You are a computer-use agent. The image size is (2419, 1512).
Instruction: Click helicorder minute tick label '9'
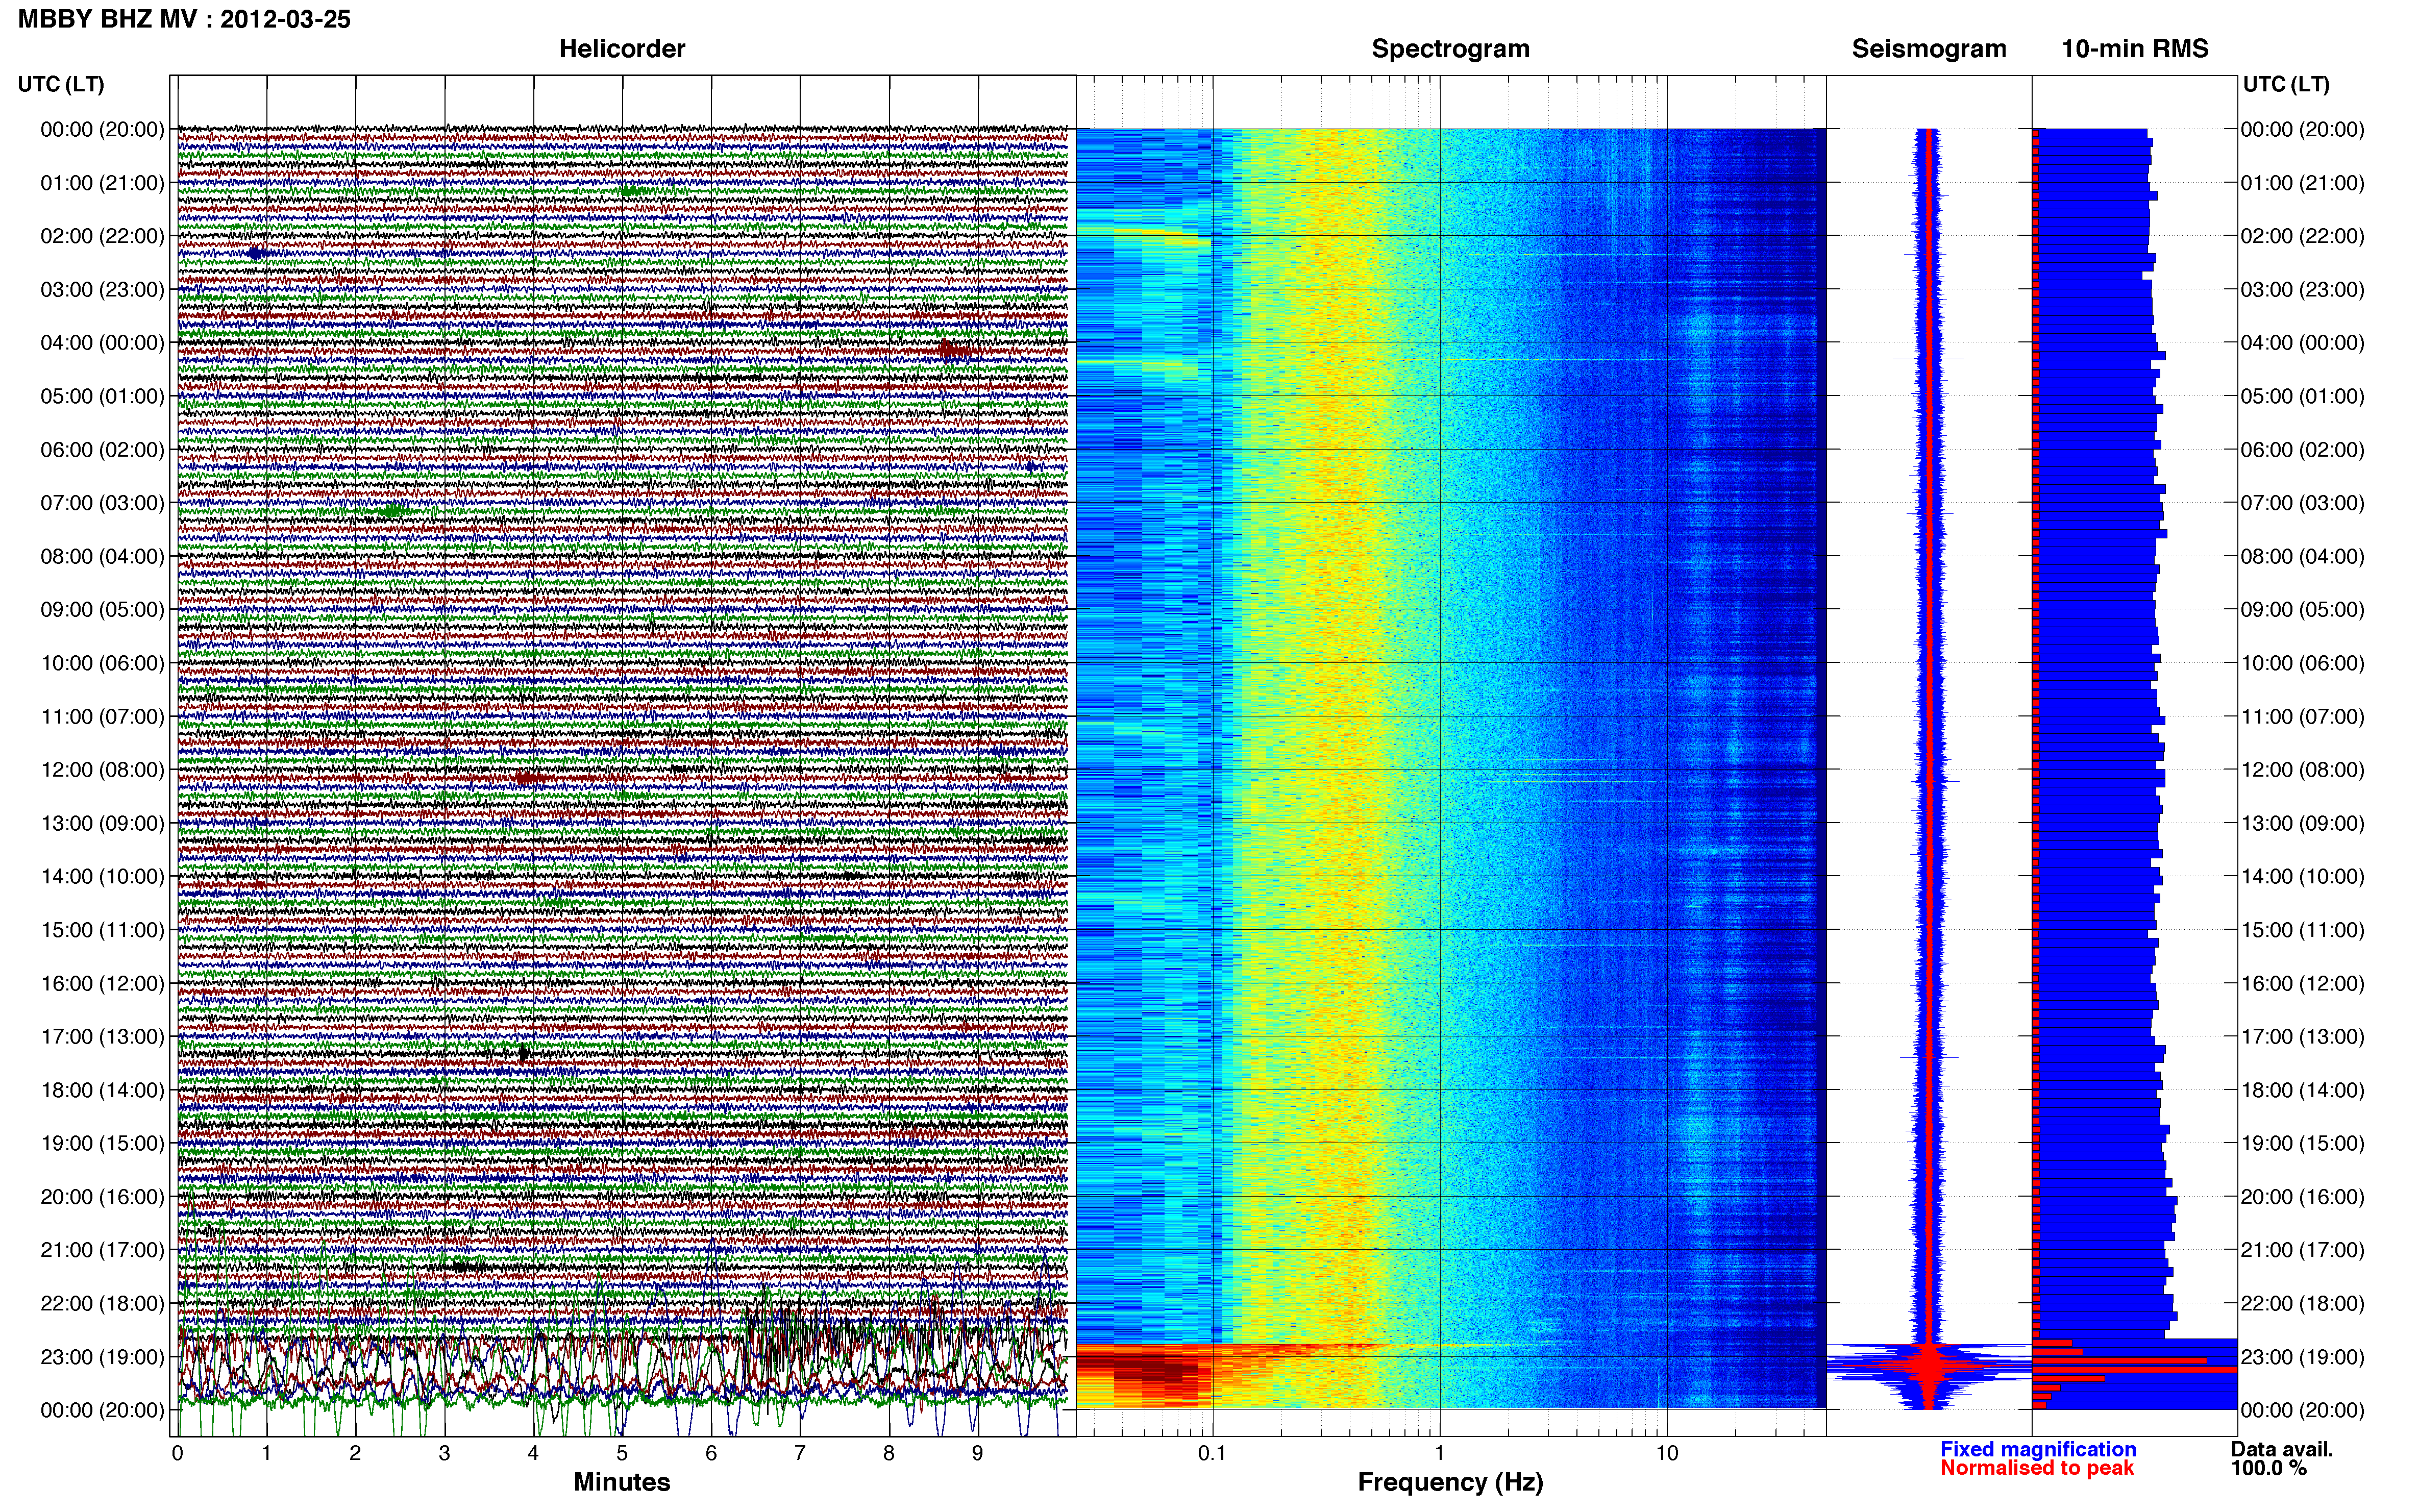pos(978,1453)
